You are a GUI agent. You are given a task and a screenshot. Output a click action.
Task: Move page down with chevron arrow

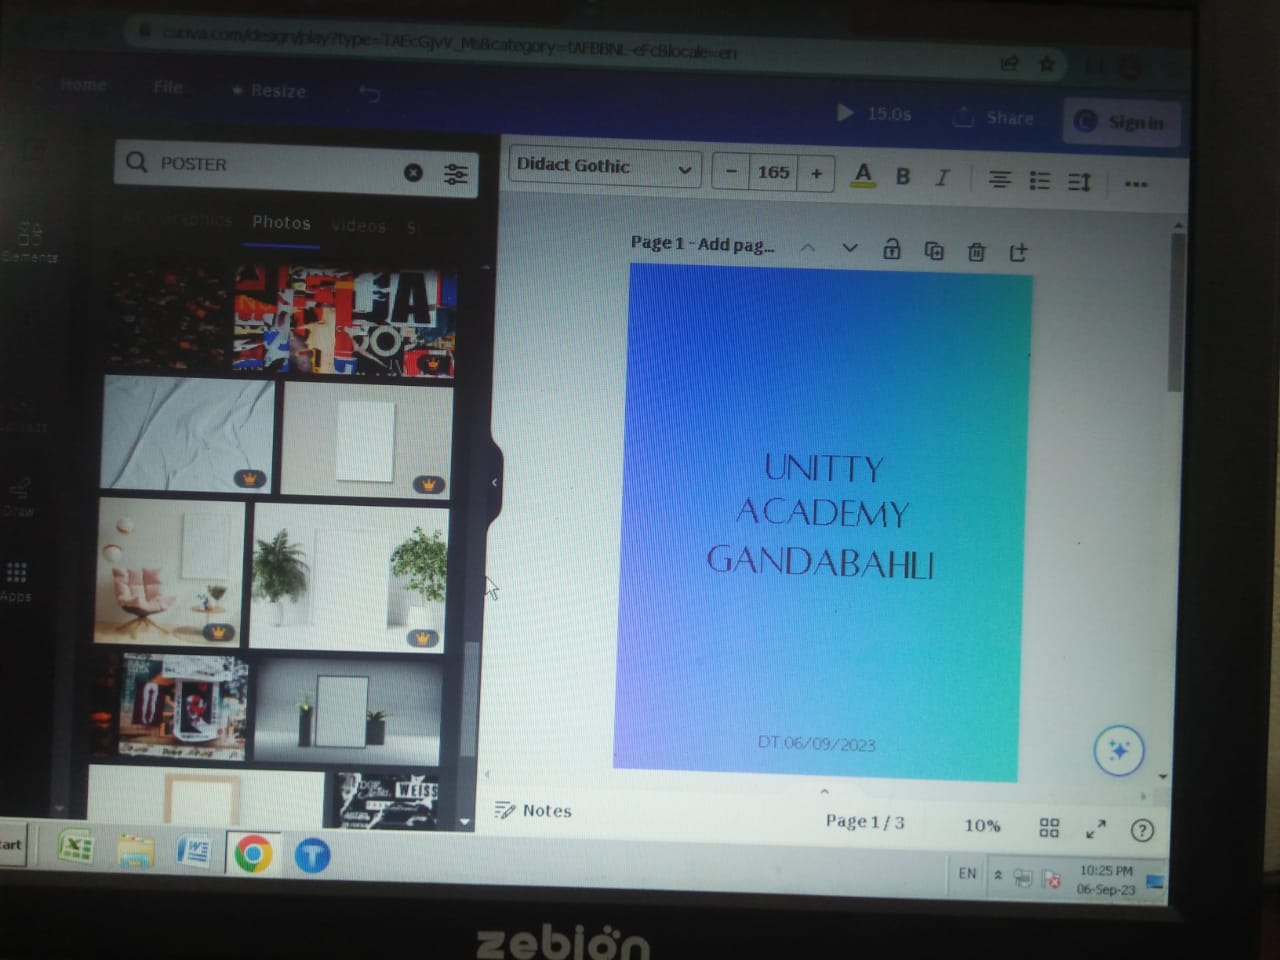[850, 248]
